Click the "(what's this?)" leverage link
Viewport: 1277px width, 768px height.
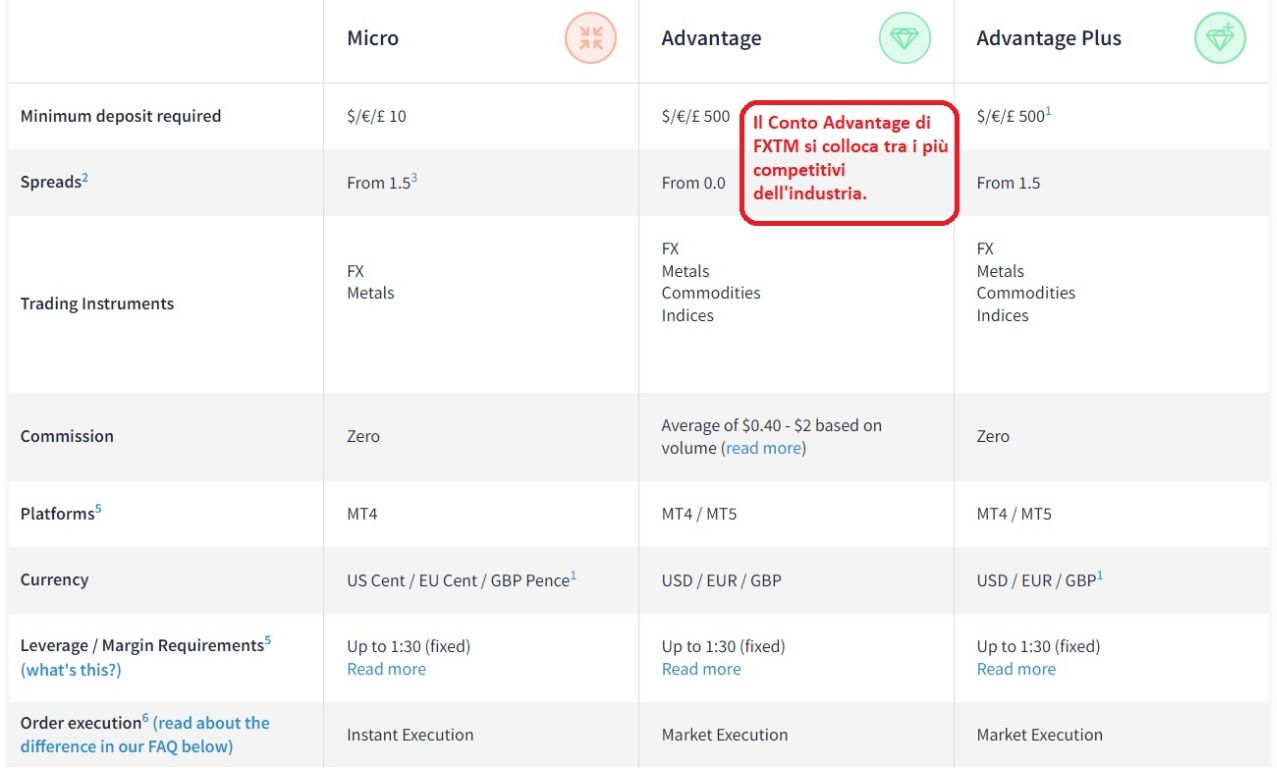coord(71,670)
